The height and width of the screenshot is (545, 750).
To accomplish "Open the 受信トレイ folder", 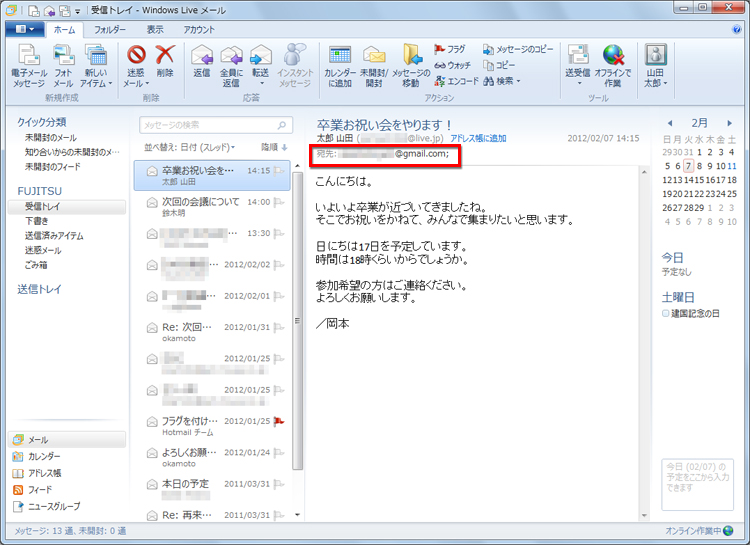I will click(67, 207).
